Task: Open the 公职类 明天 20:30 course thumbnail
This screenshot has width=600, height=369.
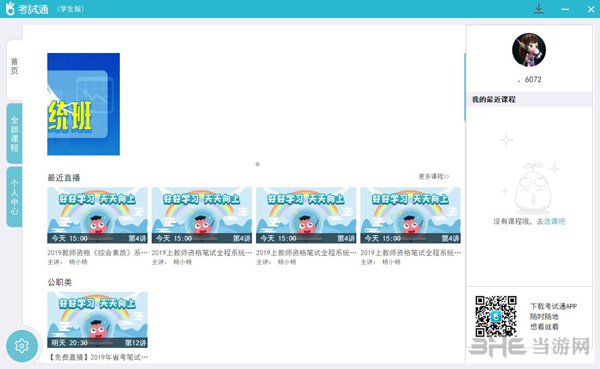Action: 97,320
